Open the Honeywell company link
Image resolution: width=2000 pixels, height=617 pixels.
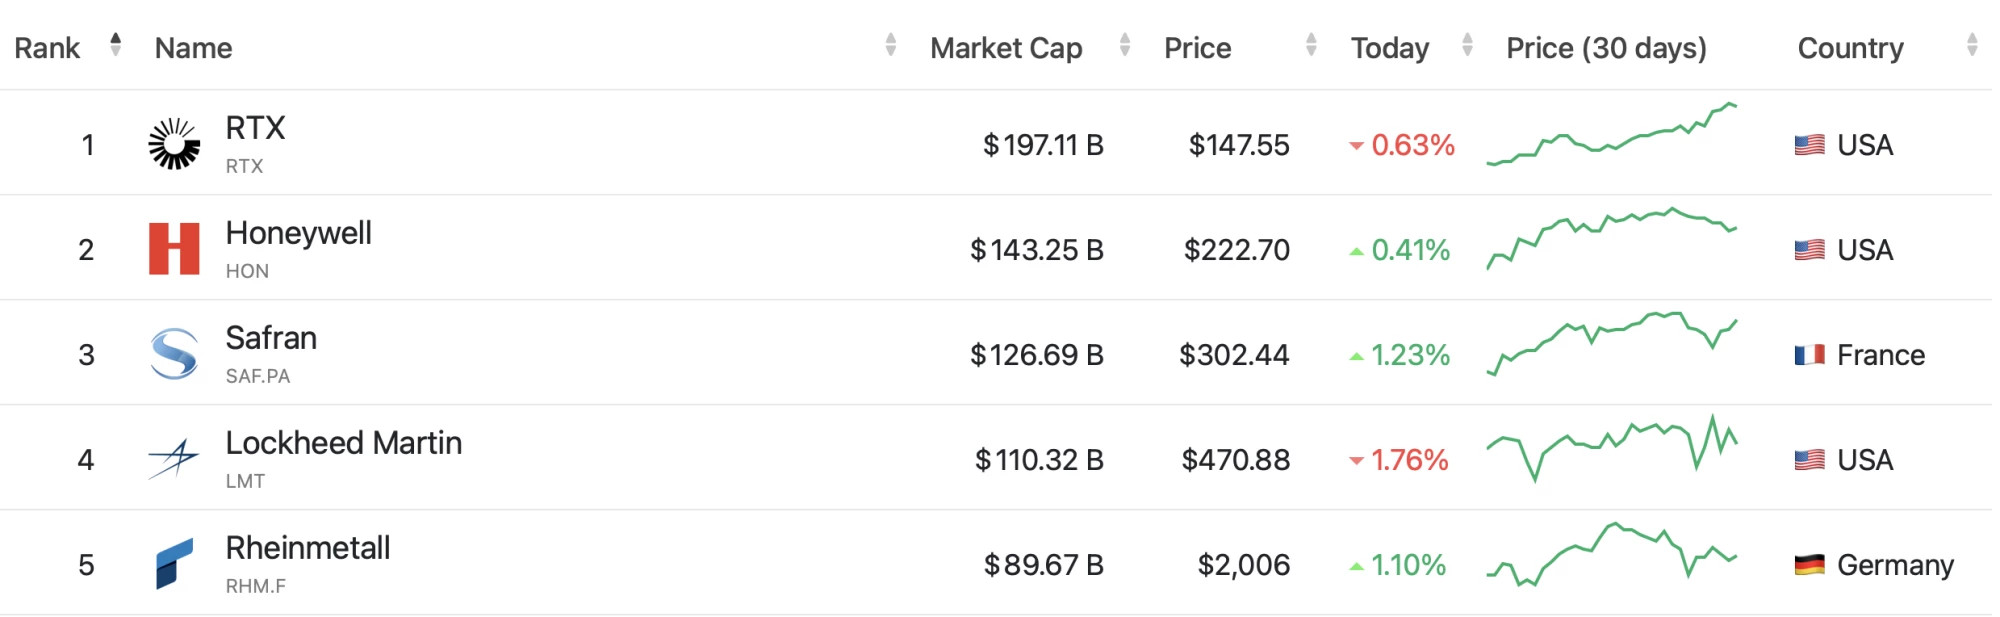click(x=298, y=233)
